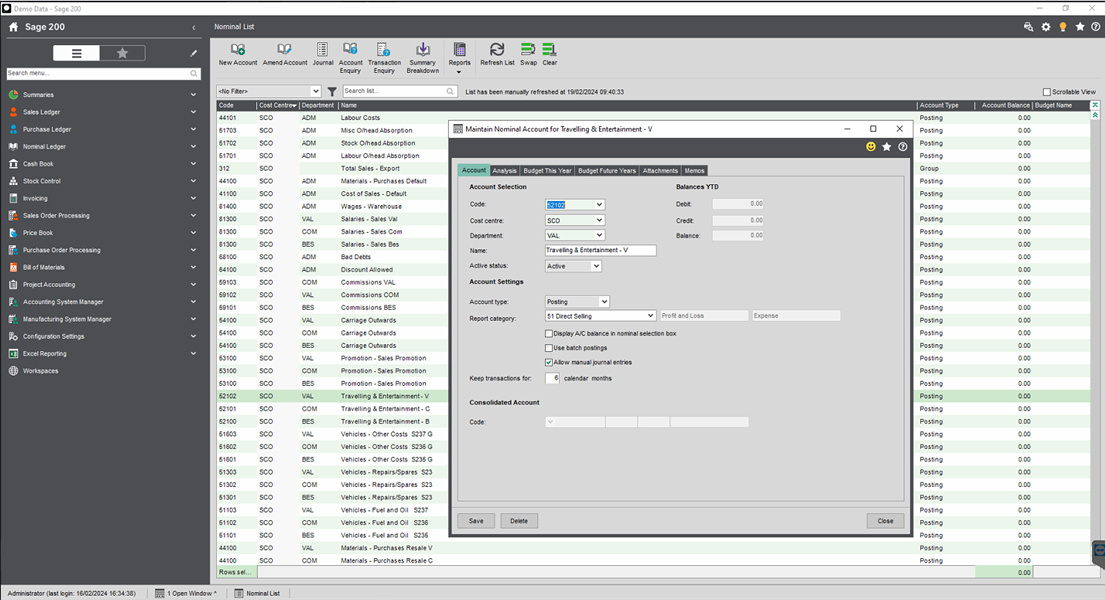Switch to the full menu list view

76,53
